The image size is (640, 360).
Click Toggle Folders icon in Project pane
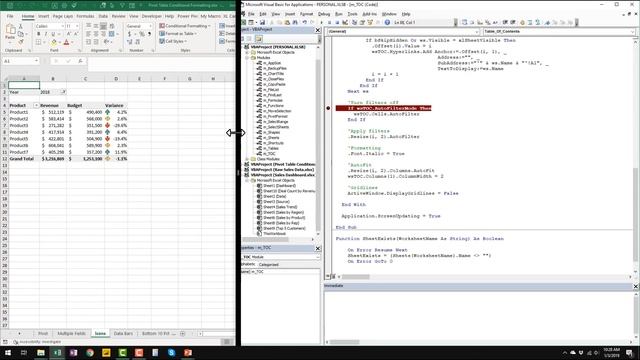pyautogui.click(x=259, y=39)
